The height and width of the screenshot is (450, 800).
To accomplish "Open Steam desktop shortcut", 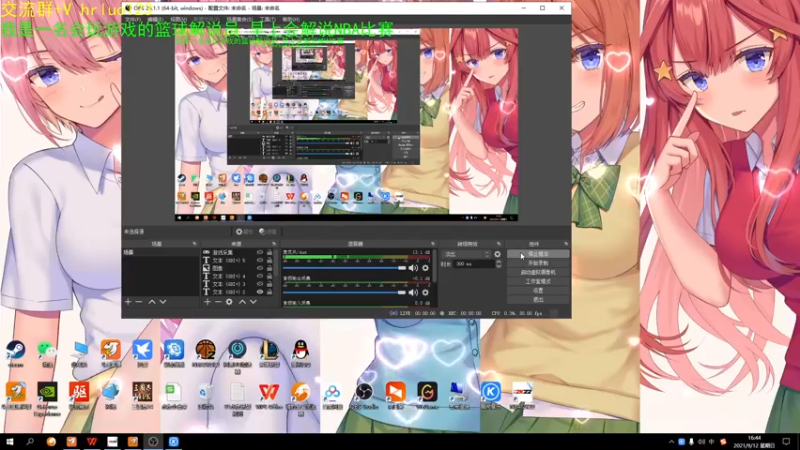I will [15, 354].
